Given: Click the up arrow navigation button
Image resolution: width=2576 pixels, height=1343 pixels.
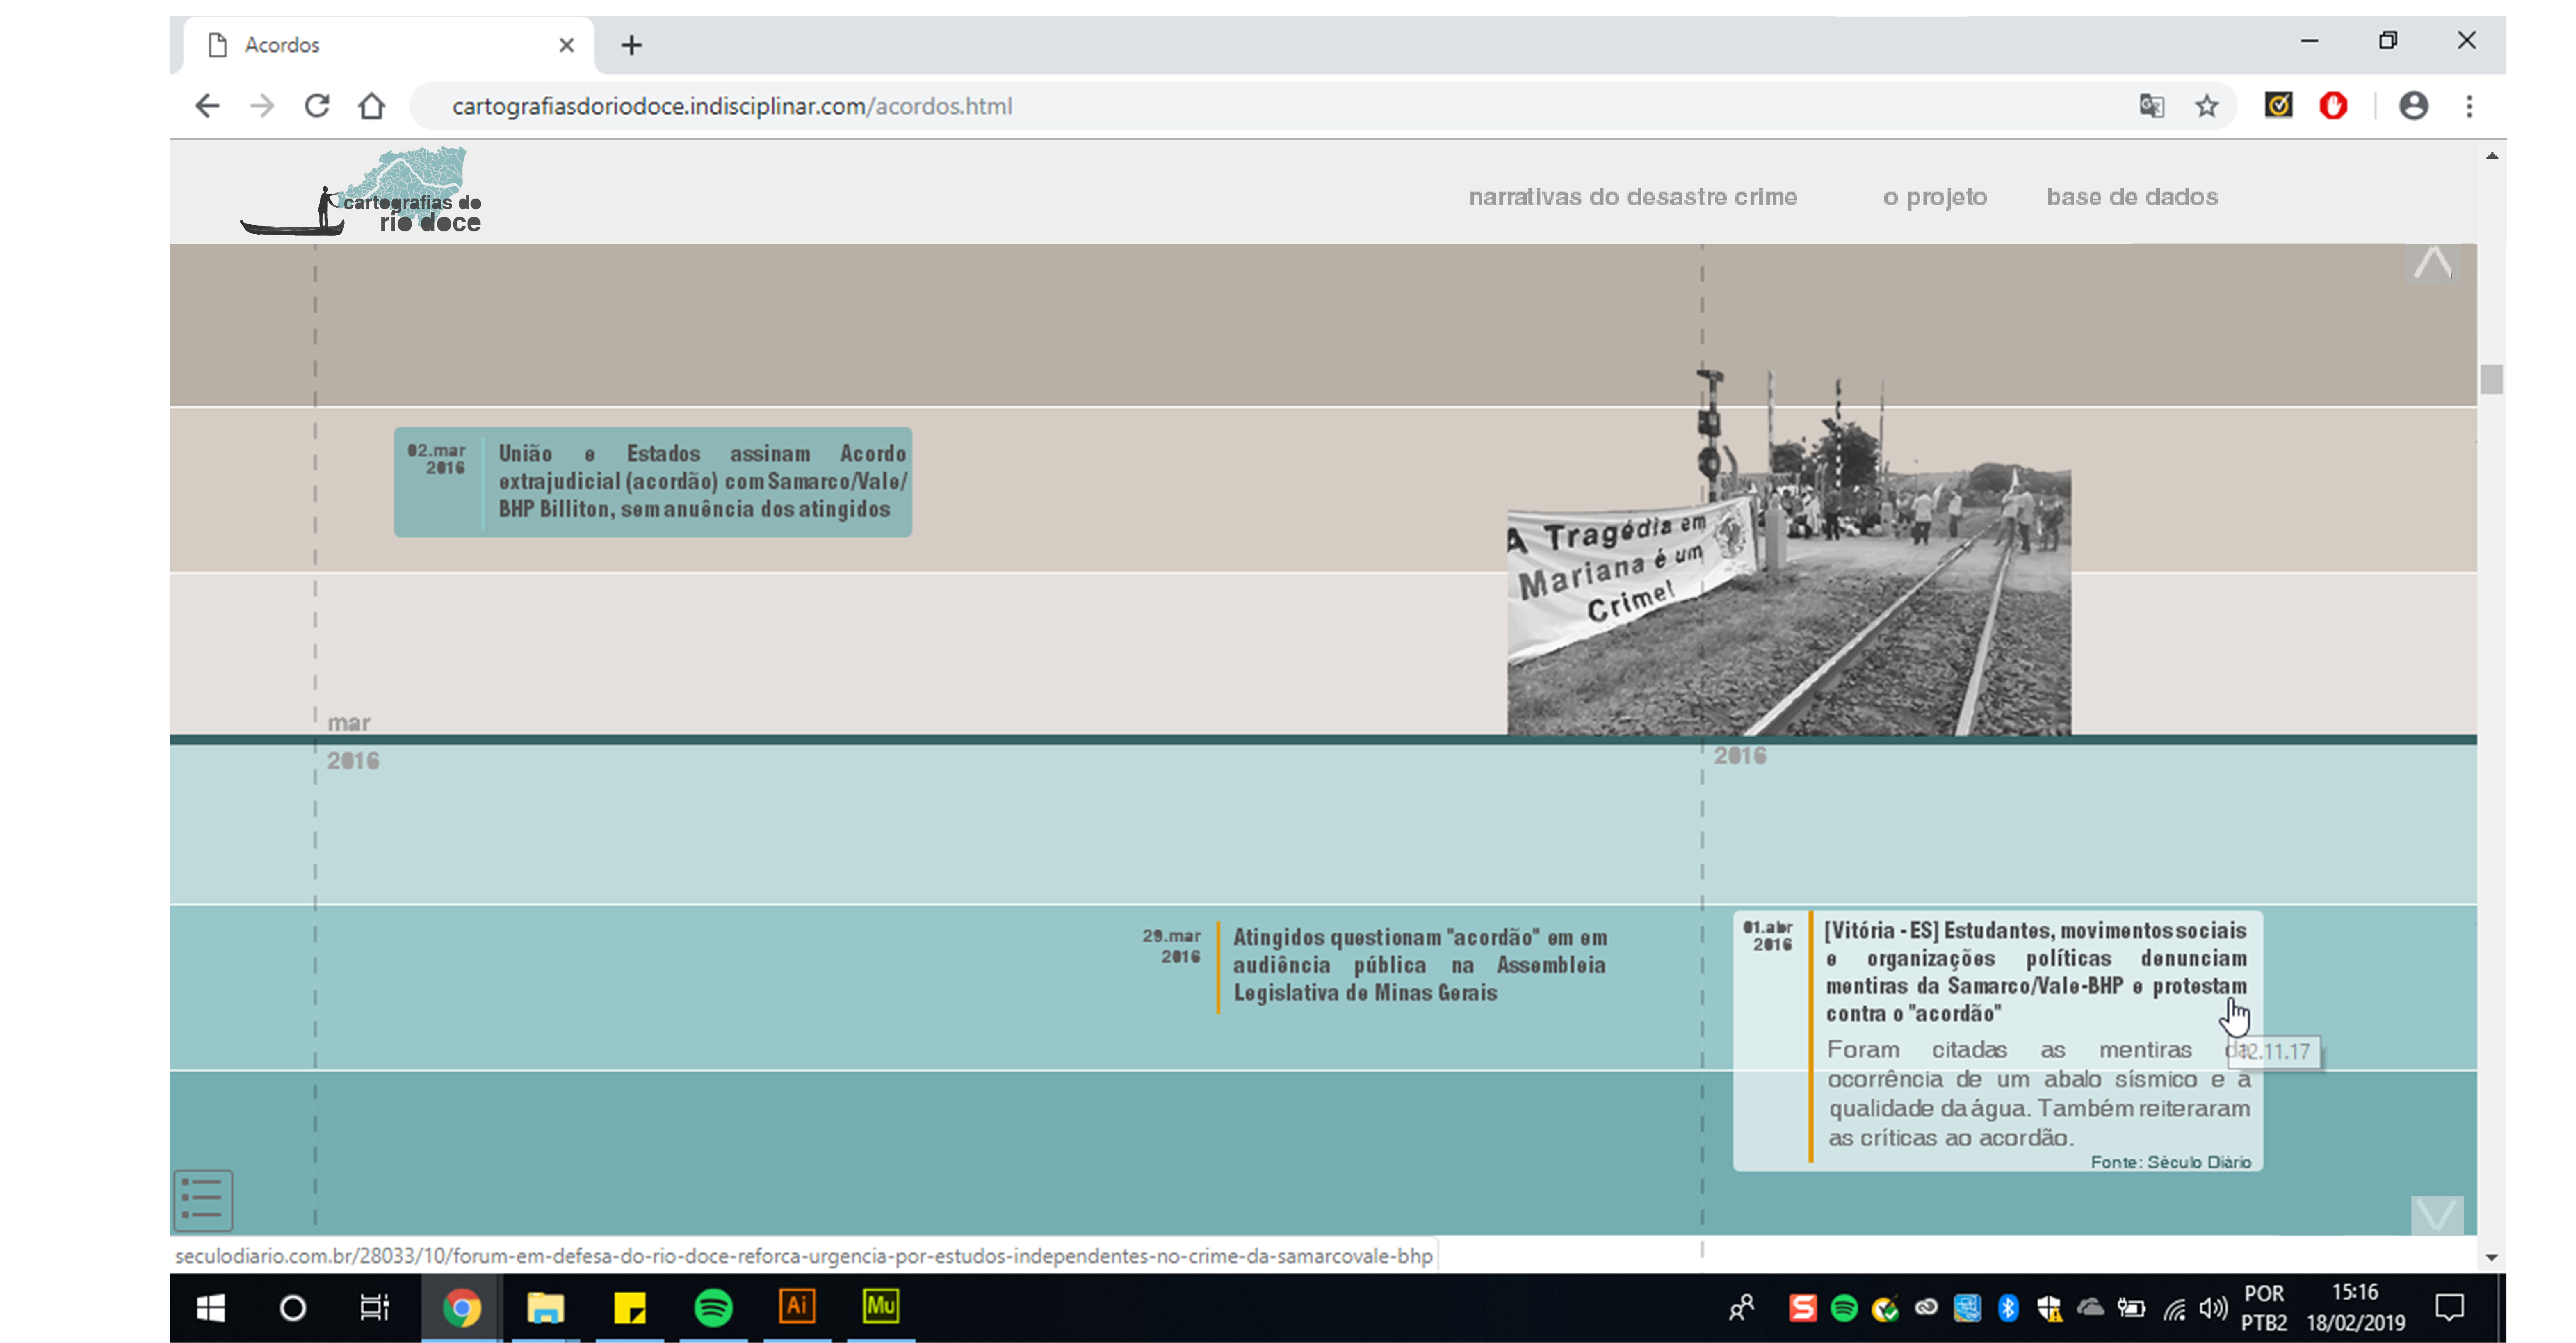Looking at the screenshot, I should [2432, 264].
